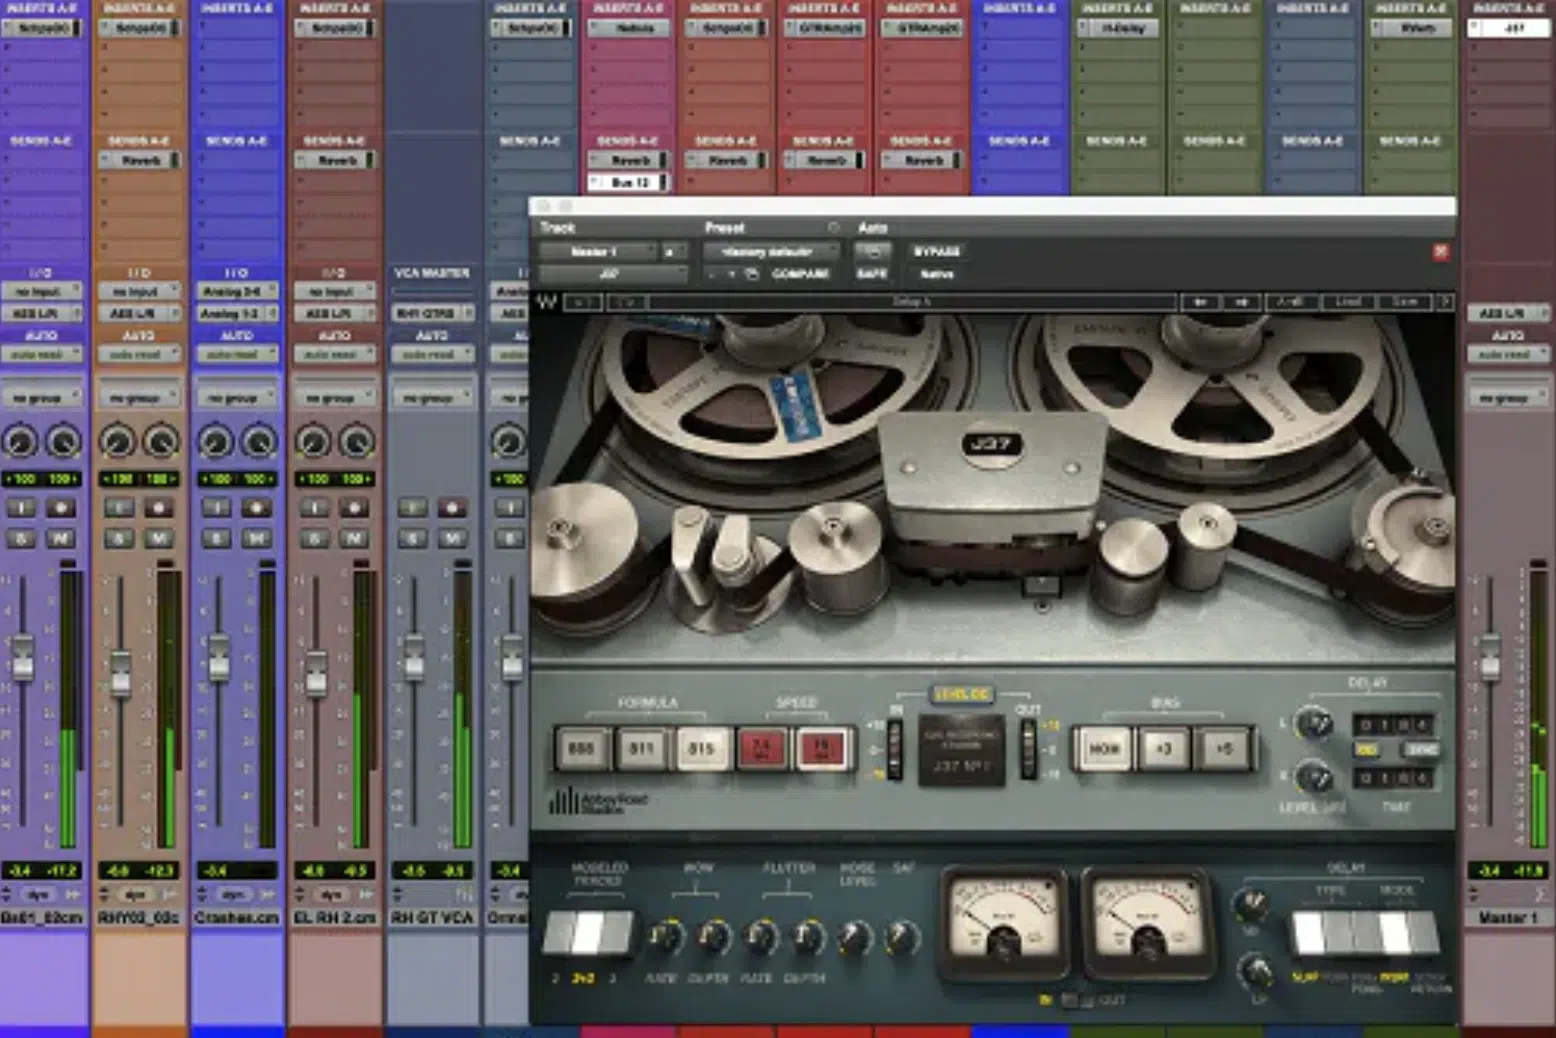The height and width of the screenshot is (1038, 1556).
Task: Toggle the Level Link button
Action: [961, 694]
